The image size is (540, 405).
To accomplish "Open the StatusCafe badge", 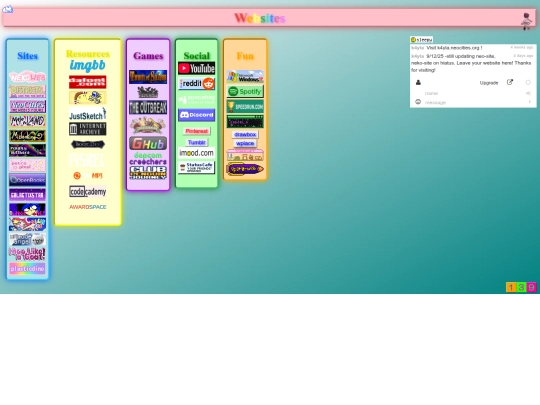I will (196, 167).
